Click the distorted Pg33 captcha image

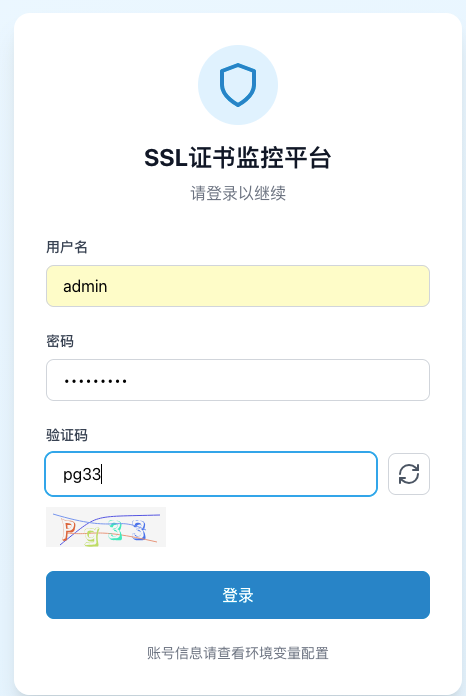(x=106, y=527)
